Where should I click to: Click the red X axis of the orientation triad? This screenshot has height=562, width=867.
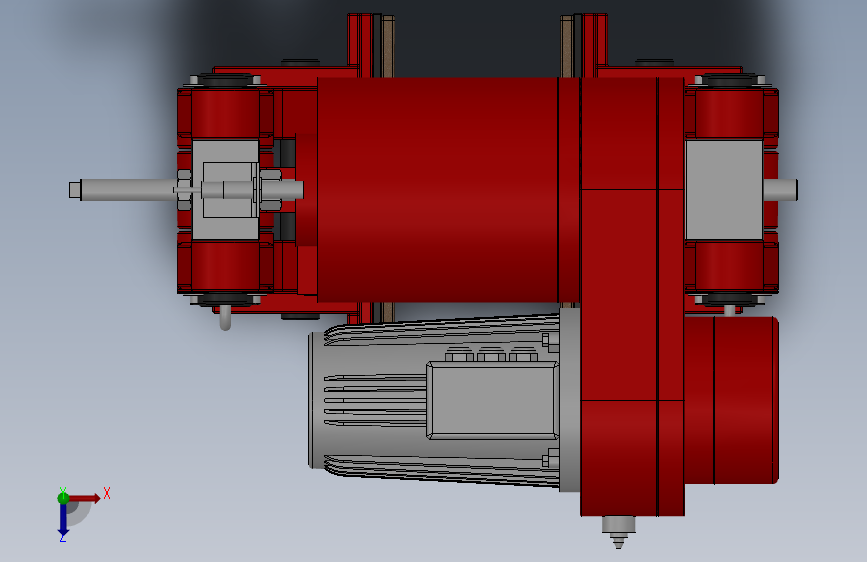point(85,498)
